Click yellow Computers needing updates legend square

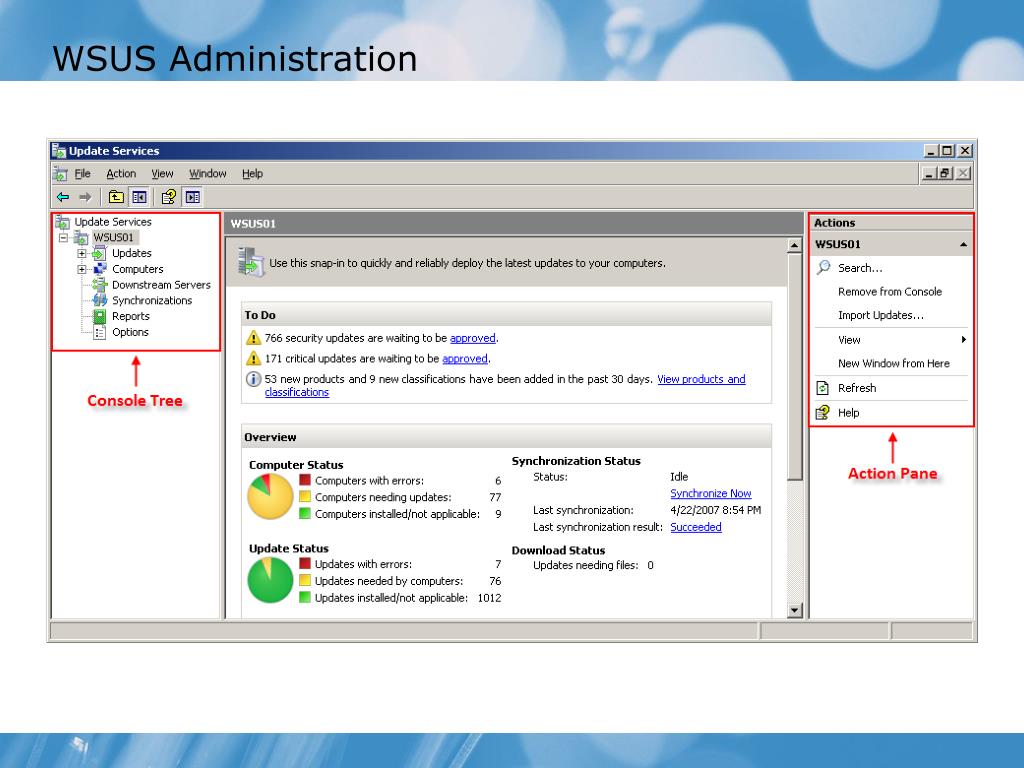click(x=304, y=496)
